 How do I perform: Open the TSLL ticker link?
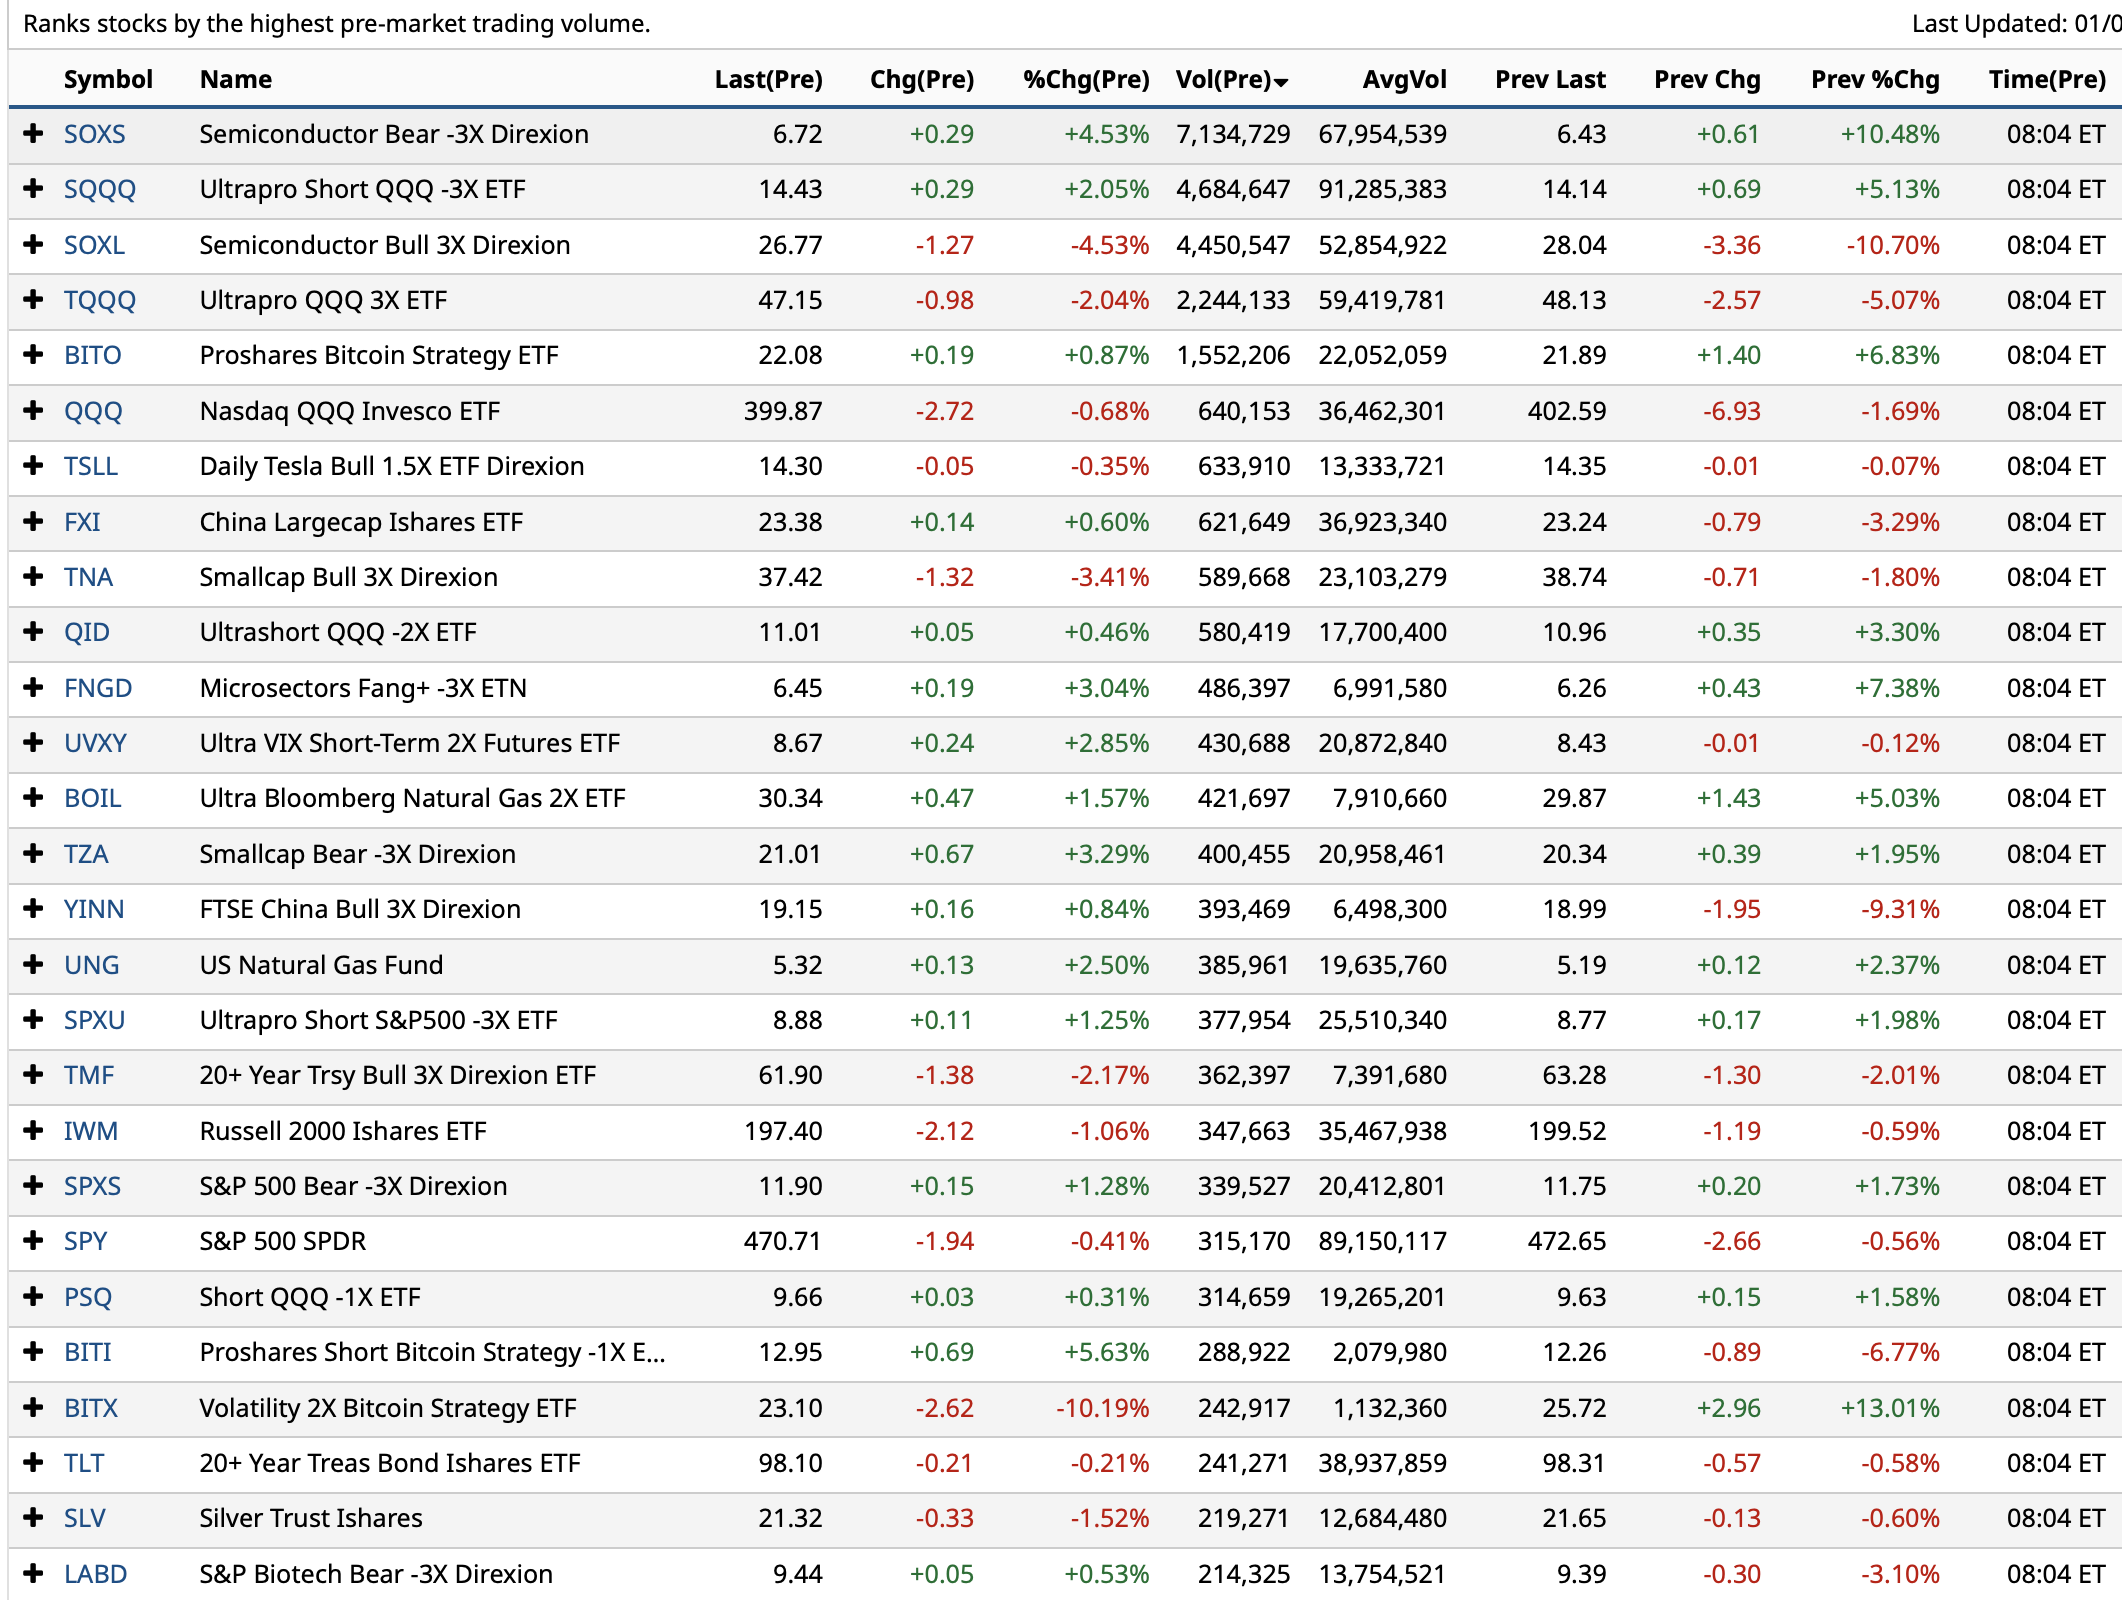(x=91, y=466)
